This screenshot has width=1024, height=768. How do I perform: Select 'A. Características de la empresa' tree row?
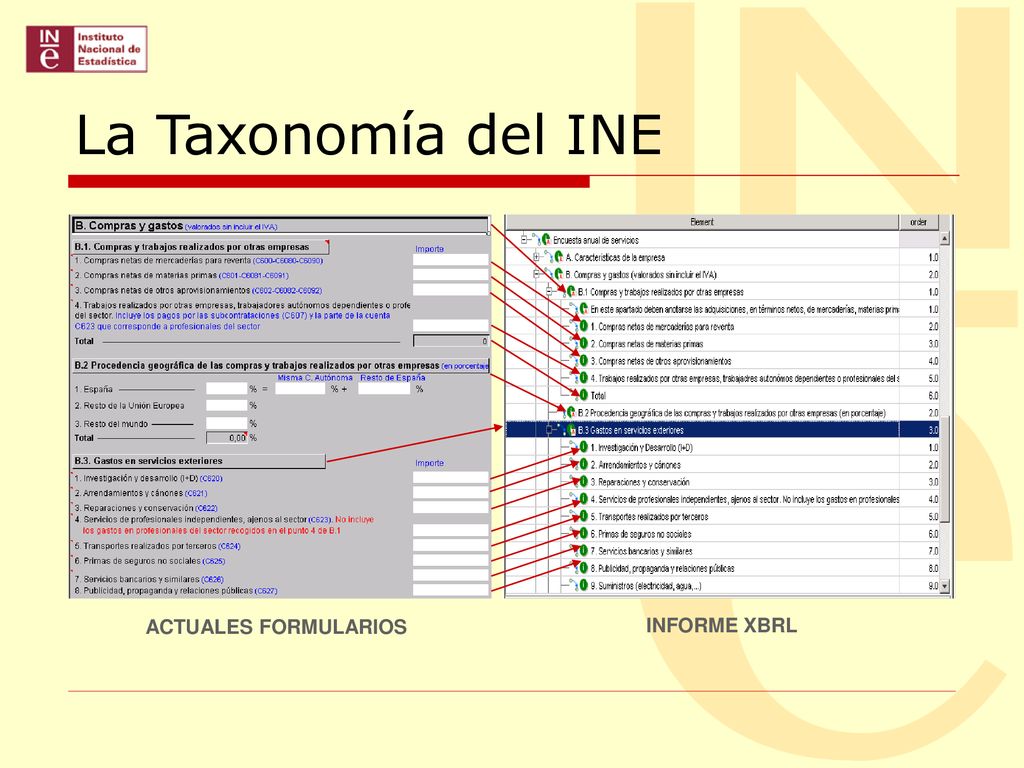(x=723, y=257)
